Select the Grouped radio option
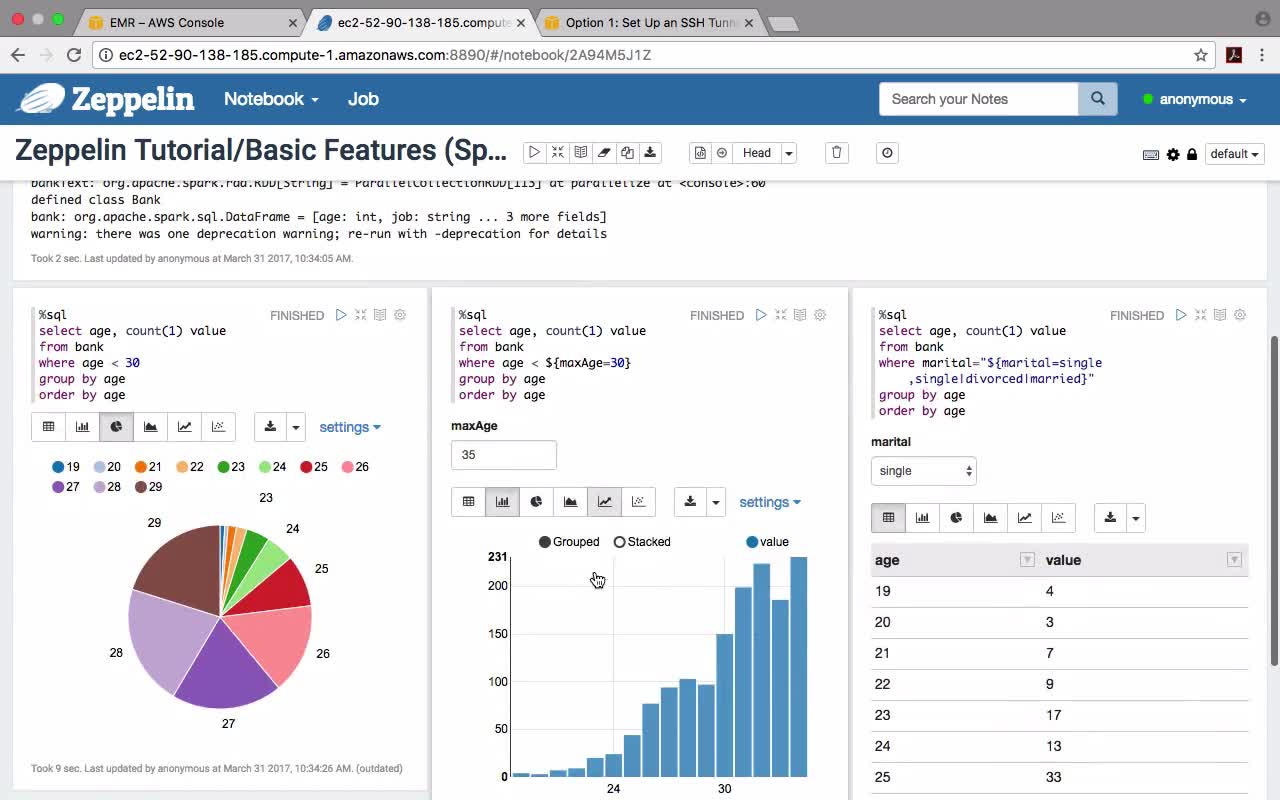This screenshot has height=800, width=1280. click(569, 542)
